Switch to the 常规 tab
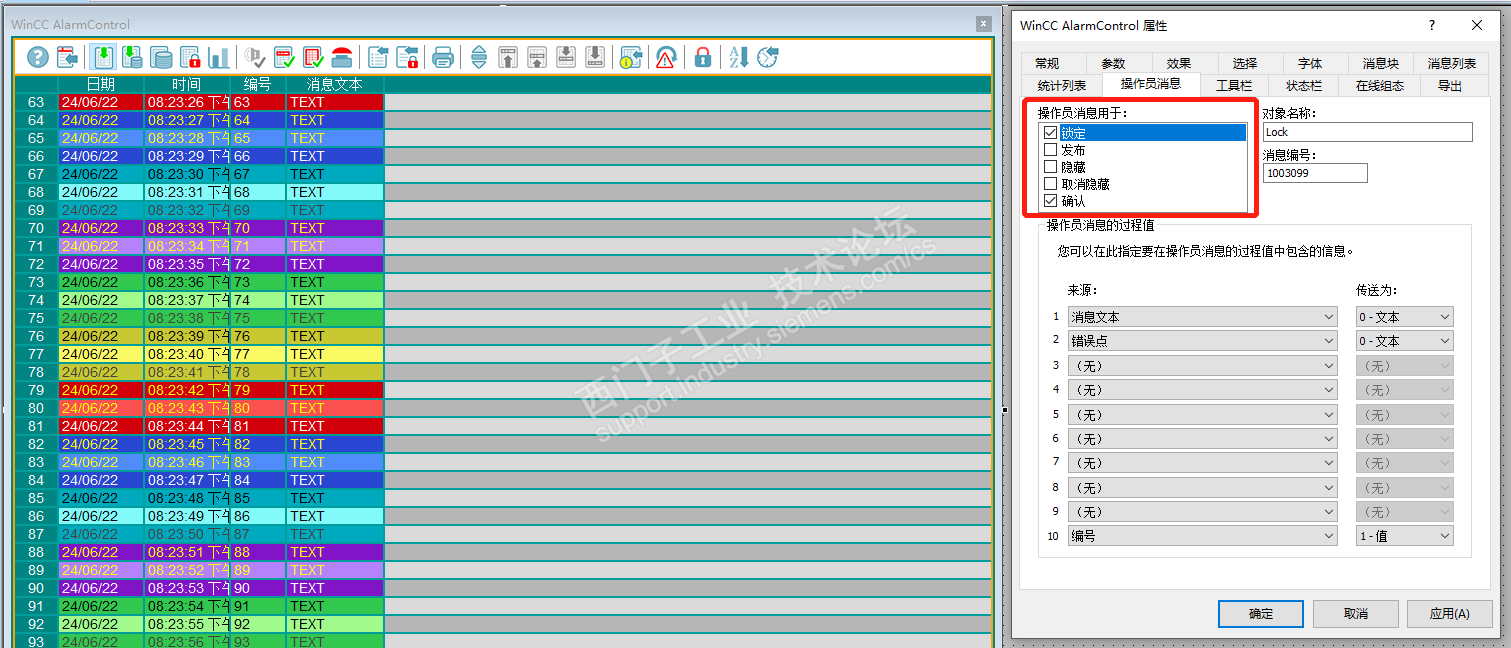The height and width of the screenshot is (648, 1511). 1046,63
